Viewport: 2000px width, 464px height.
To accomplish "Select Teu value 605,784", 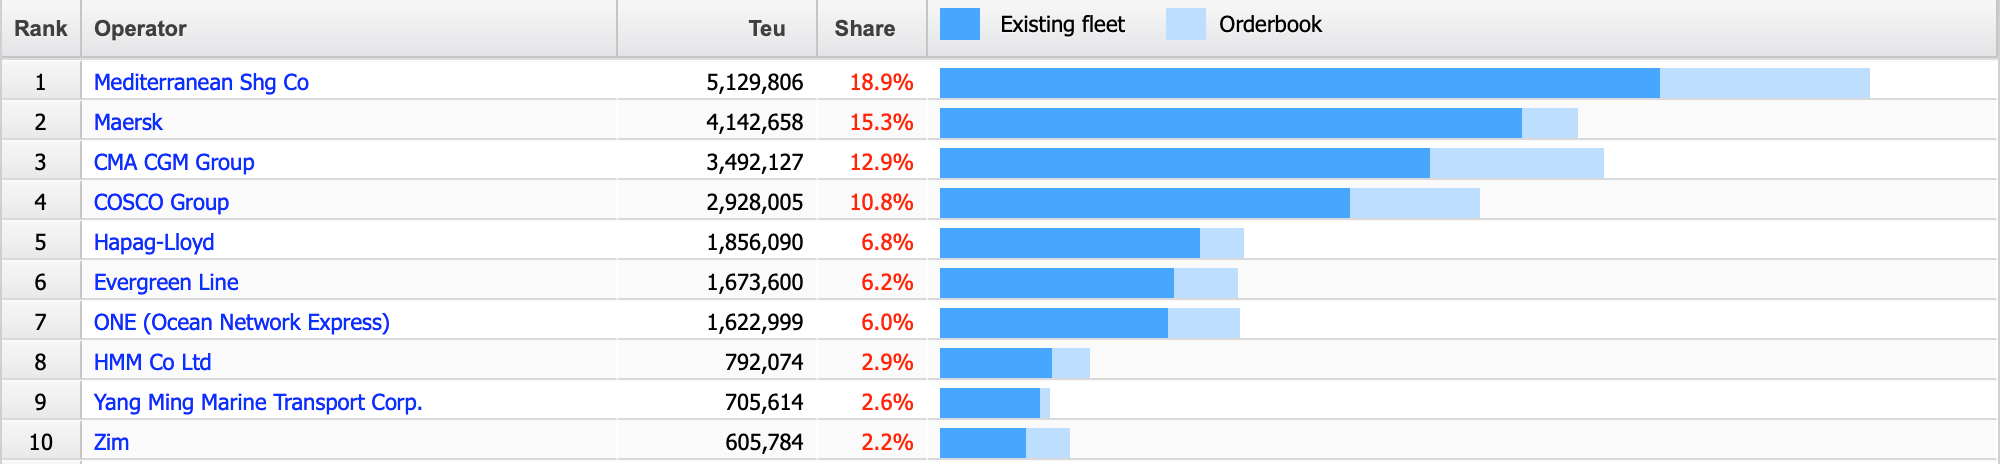I will pos(764,442).
